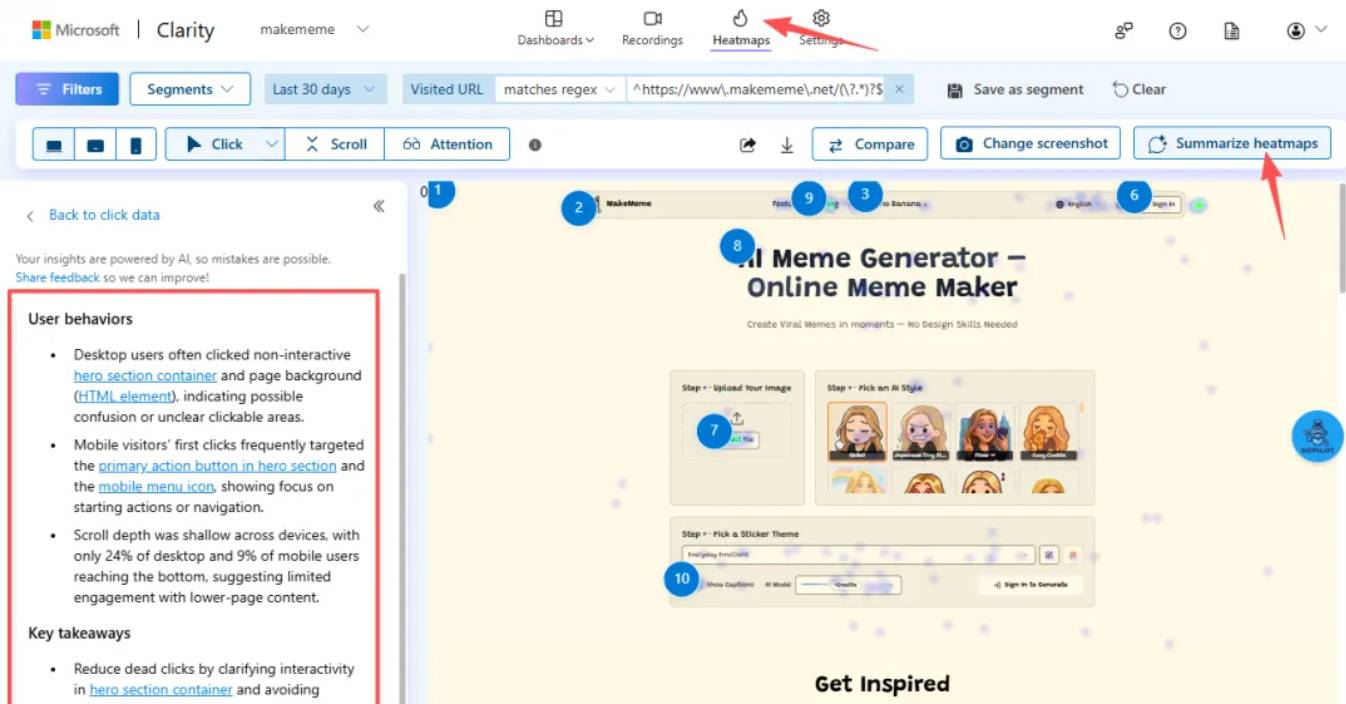Open the Last 30 days date range
1346x704 pixels.
pos(324,89)
